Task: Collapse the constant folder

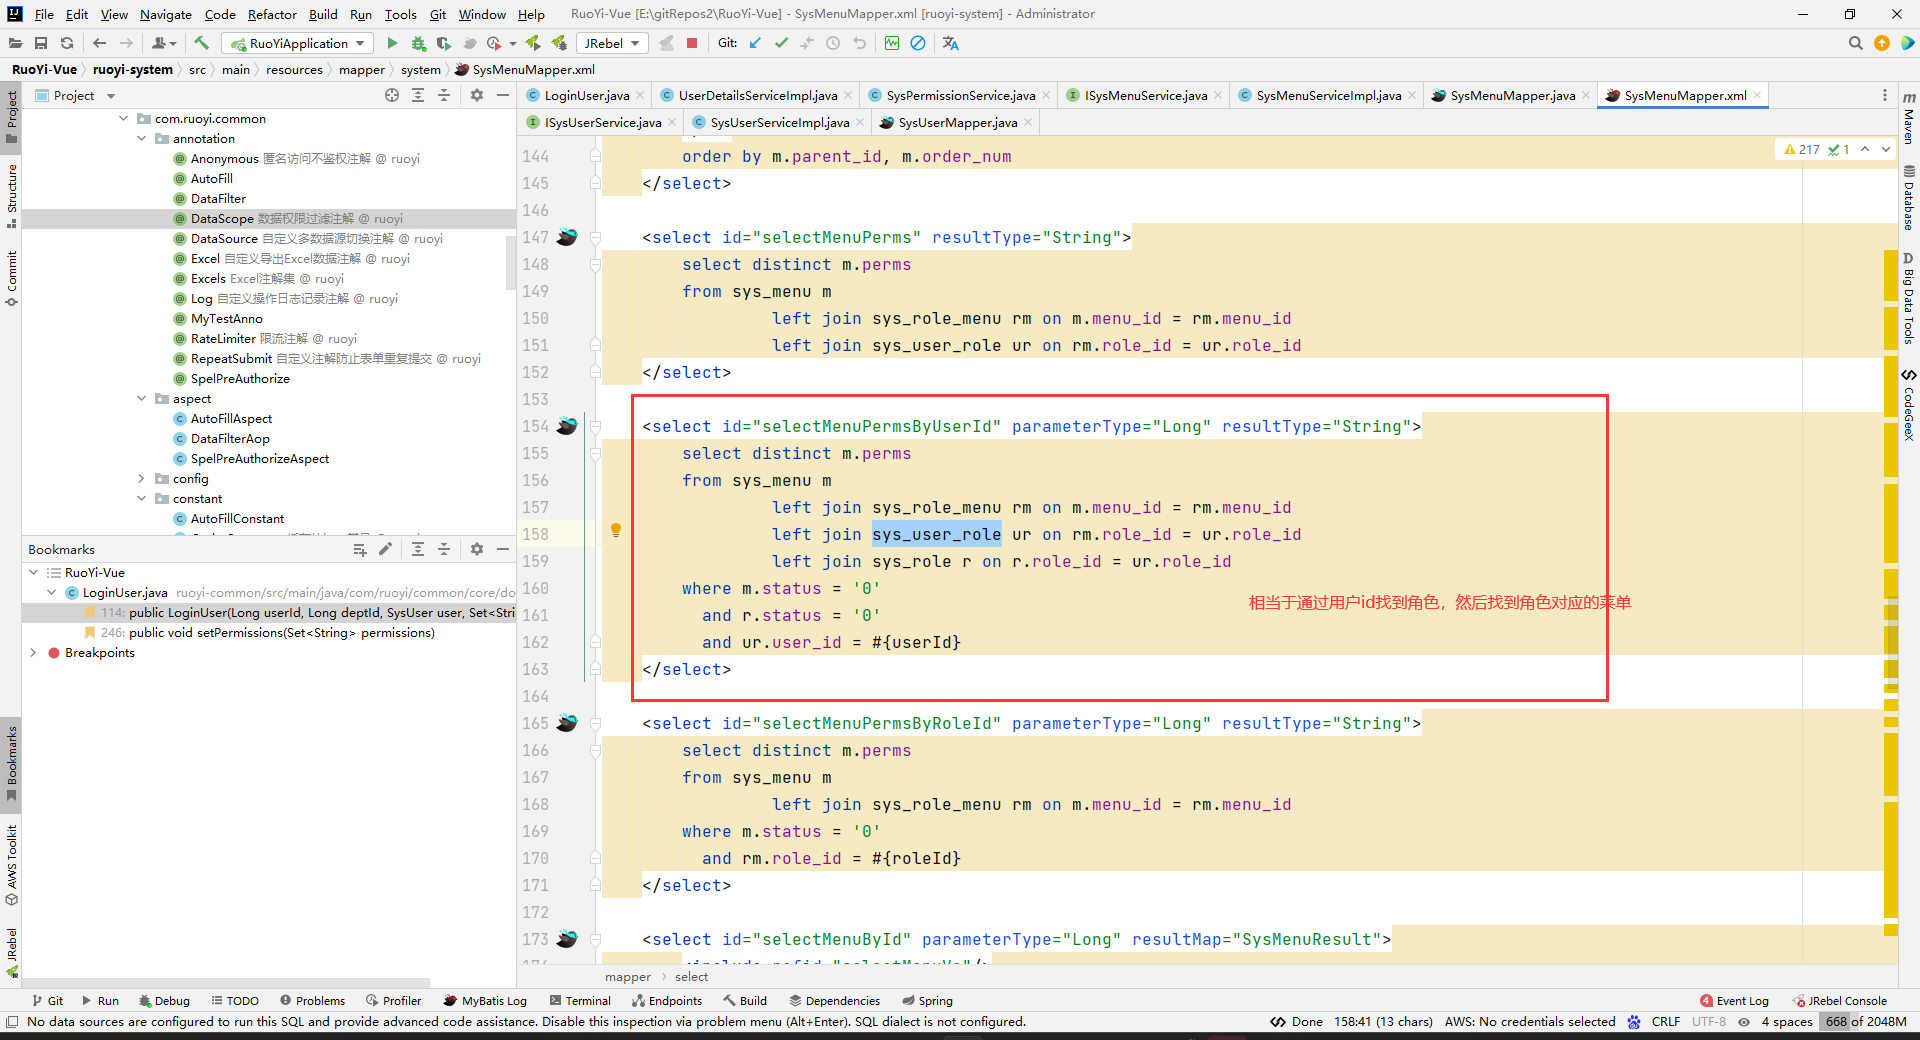Action: point(142,498)
